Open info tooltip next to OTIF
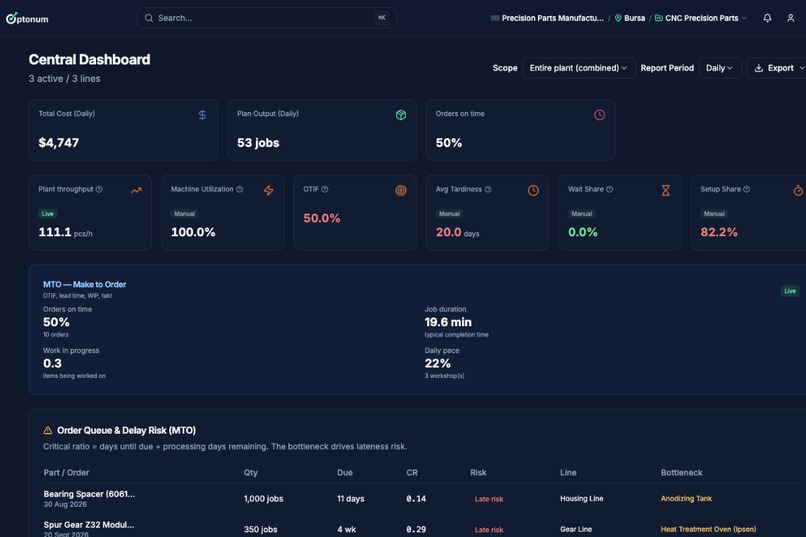 click(x=324, y=189)
